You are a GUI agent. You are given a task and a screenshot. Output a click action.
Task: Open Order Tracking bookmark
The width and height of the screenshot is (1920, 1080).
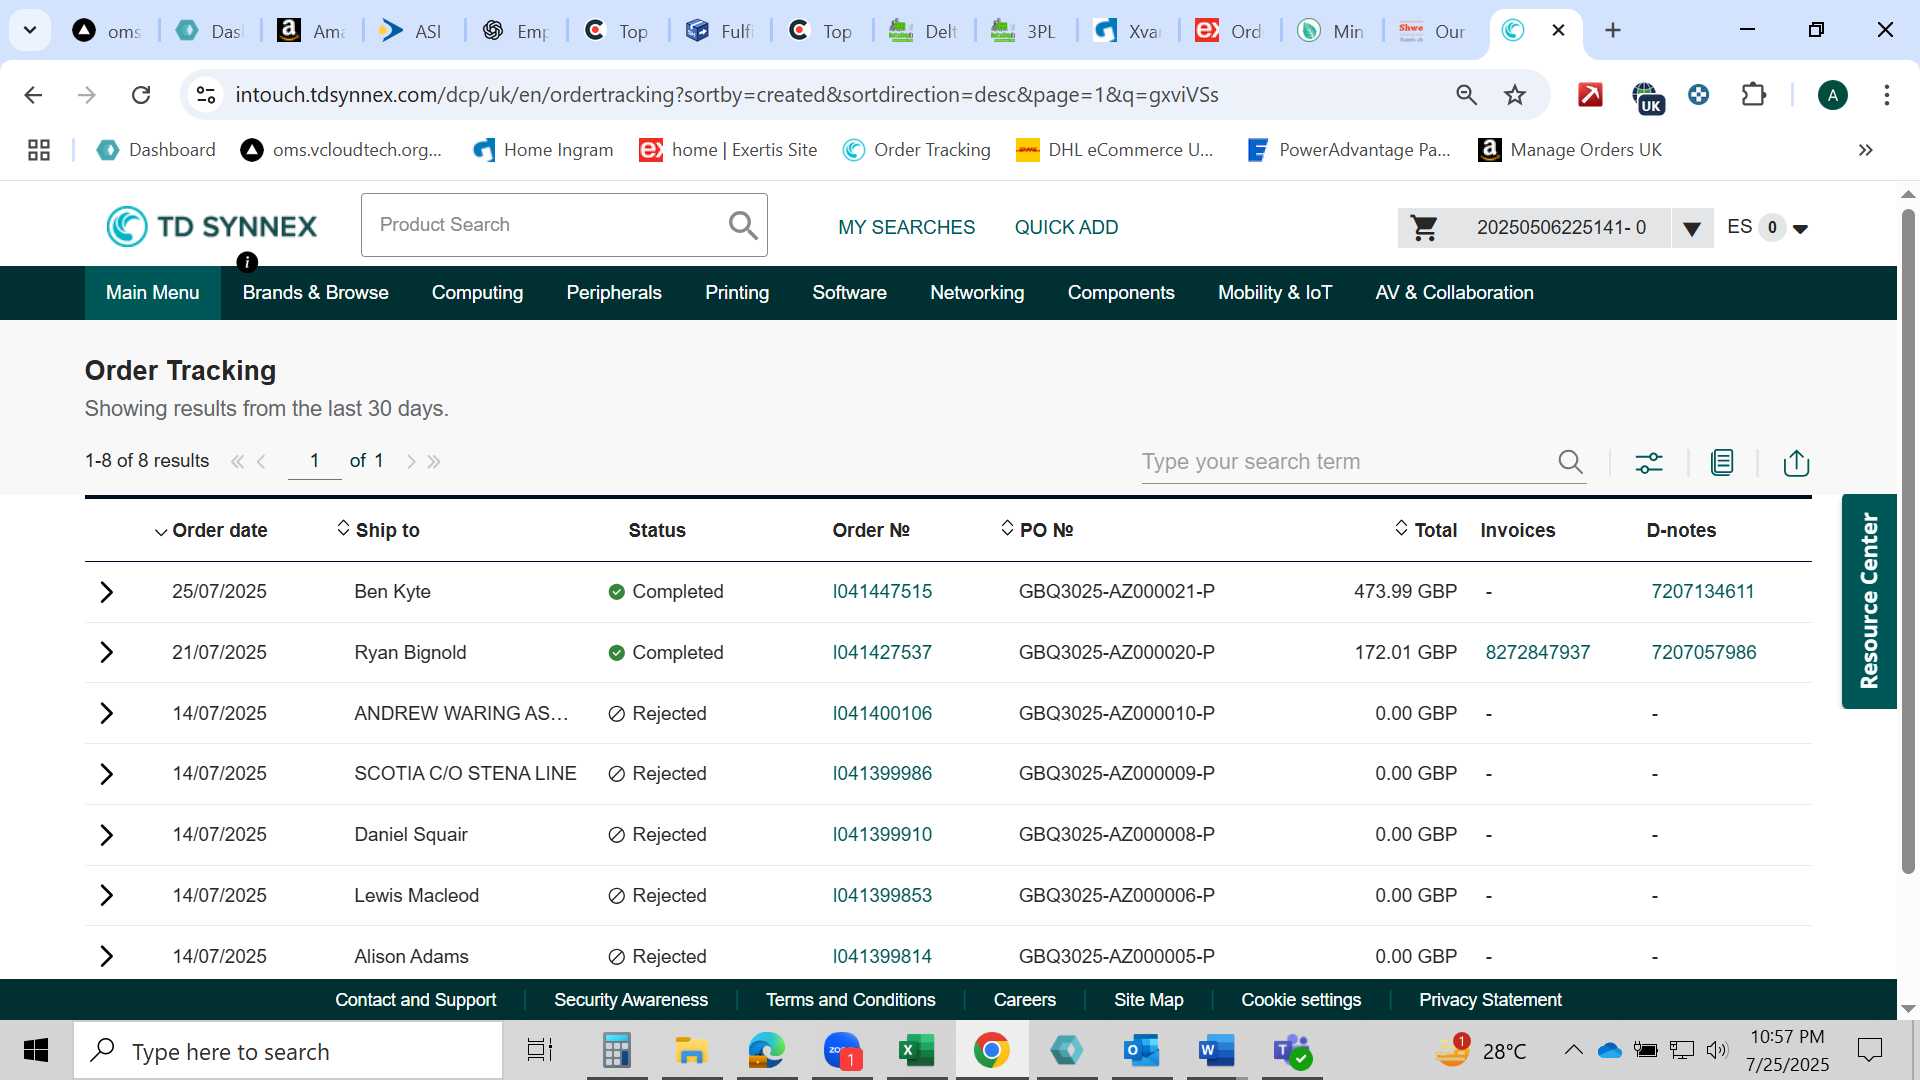click(x=917, y=150)
